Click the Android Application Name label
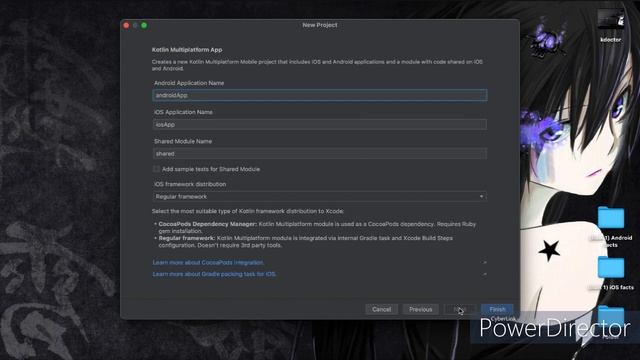 pos(189,83)
